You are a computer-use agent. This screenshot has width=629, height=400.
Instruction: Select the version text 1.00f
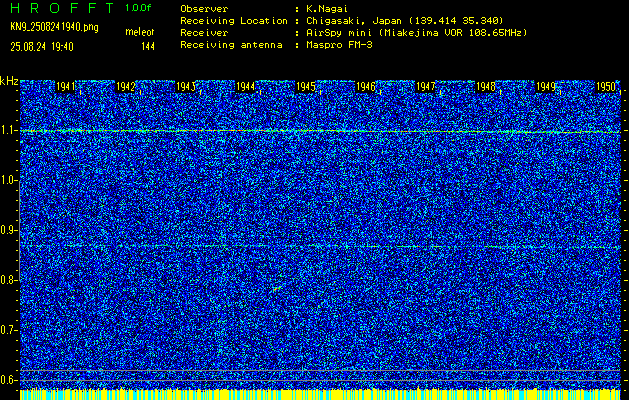pos(138,8)
